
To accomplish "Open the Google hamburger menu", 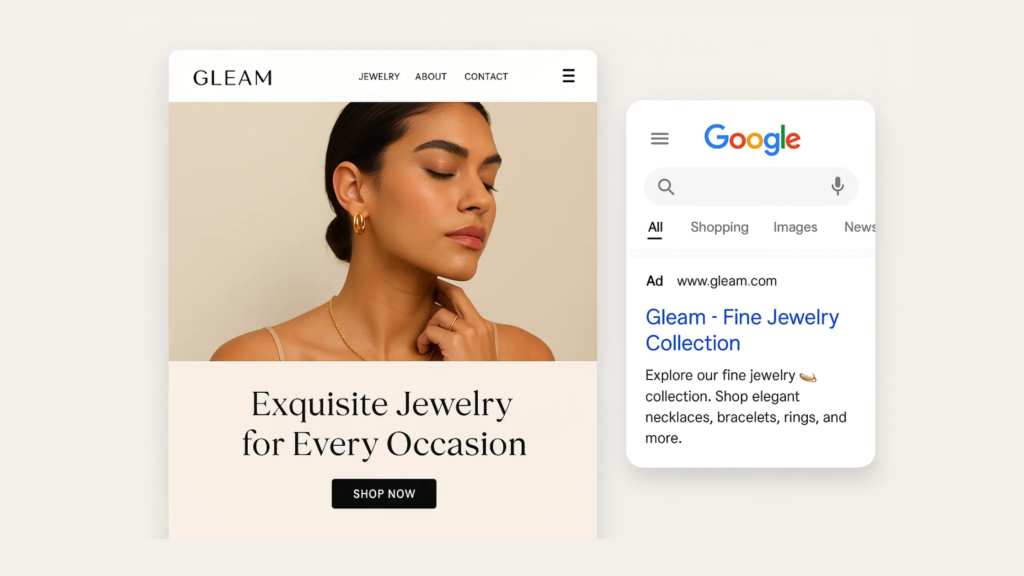I will [660, 138].
